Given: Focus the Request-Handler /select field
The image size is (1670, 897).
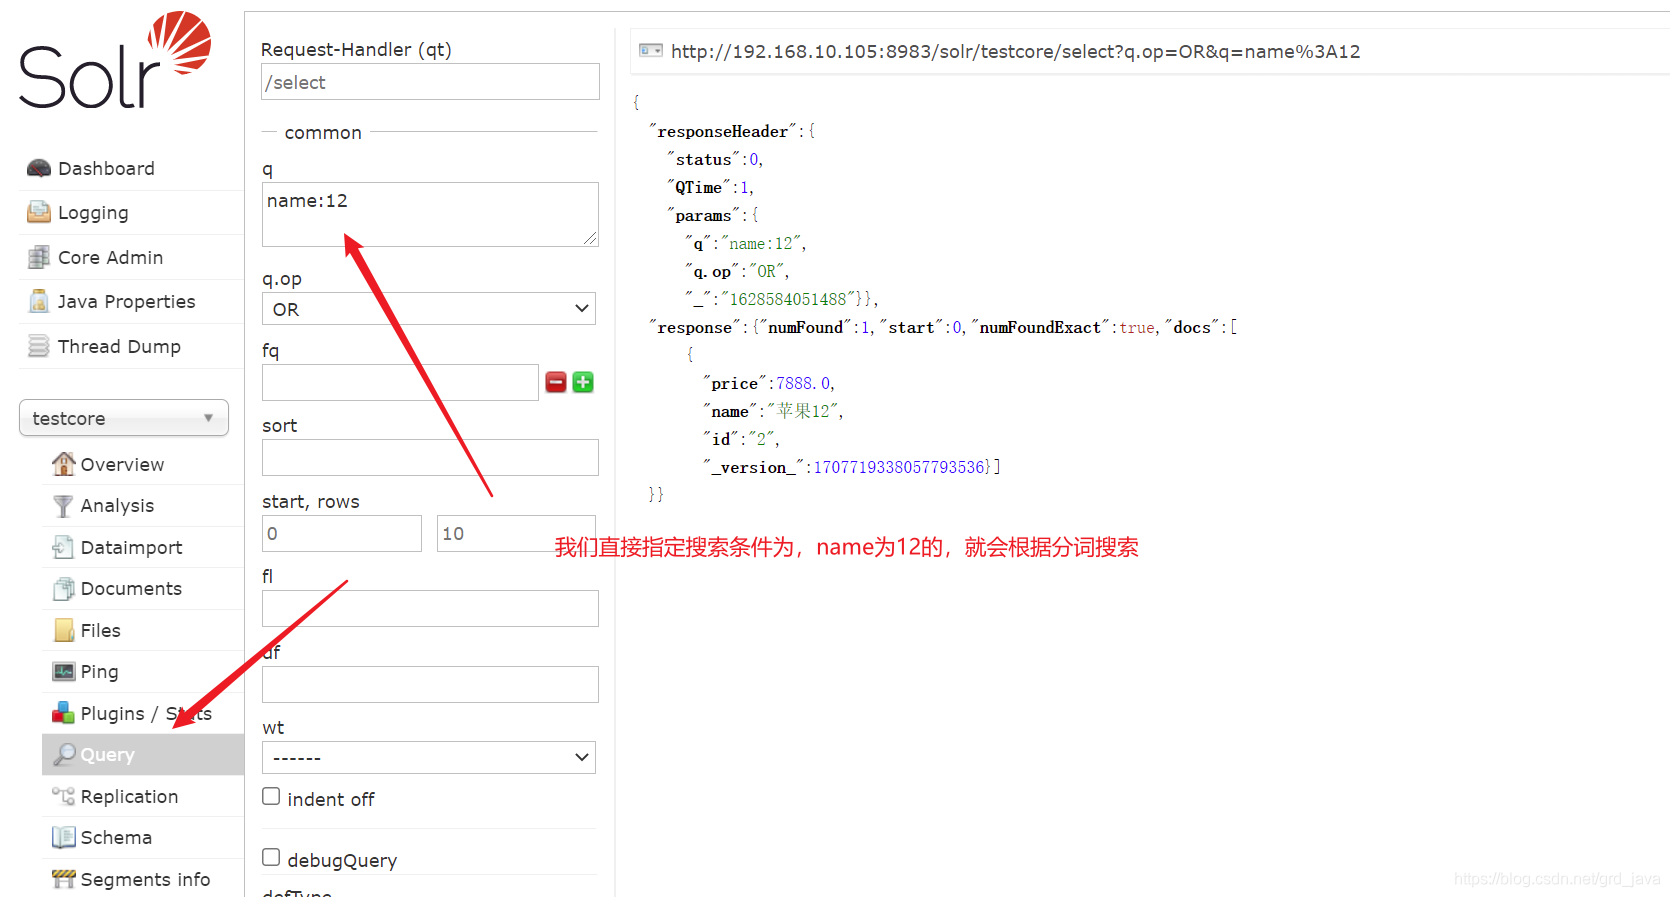Looking at the screenshot, I should (x=430, y=82).
